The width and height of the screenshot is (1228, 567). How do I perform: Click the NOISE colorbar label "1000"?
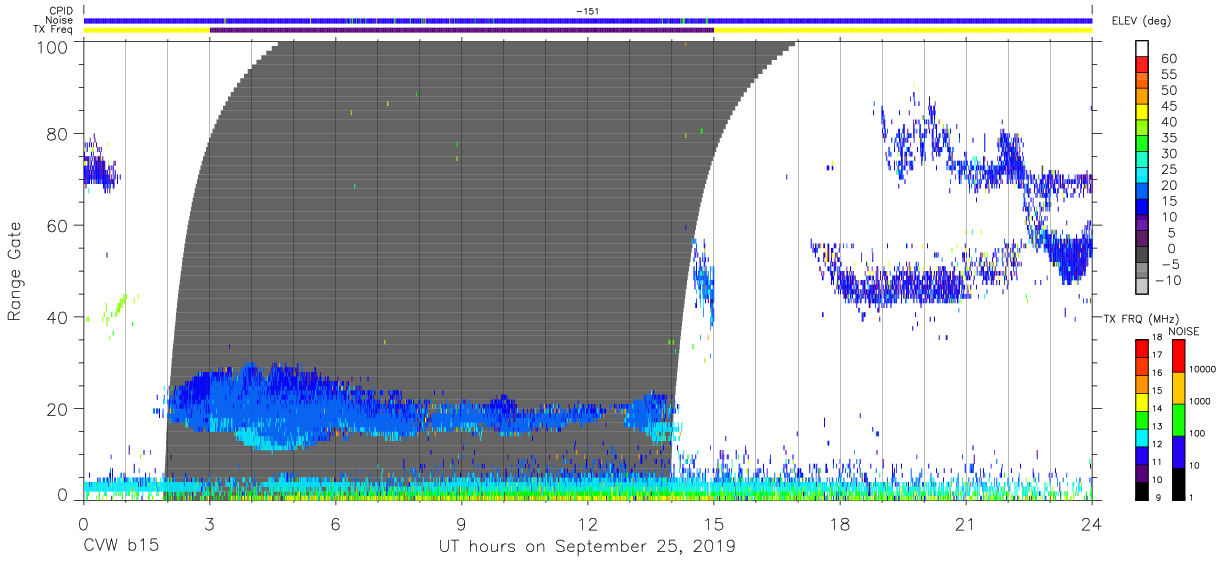(1202, 400)
